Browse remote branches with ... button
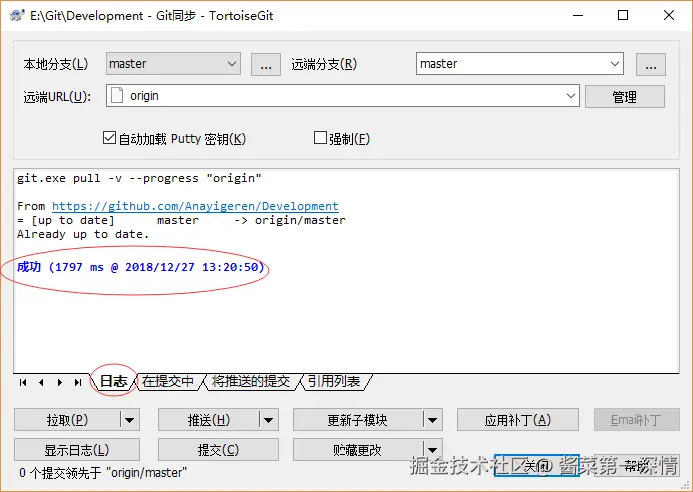693x492 pixels. click(x=651, y=65)
